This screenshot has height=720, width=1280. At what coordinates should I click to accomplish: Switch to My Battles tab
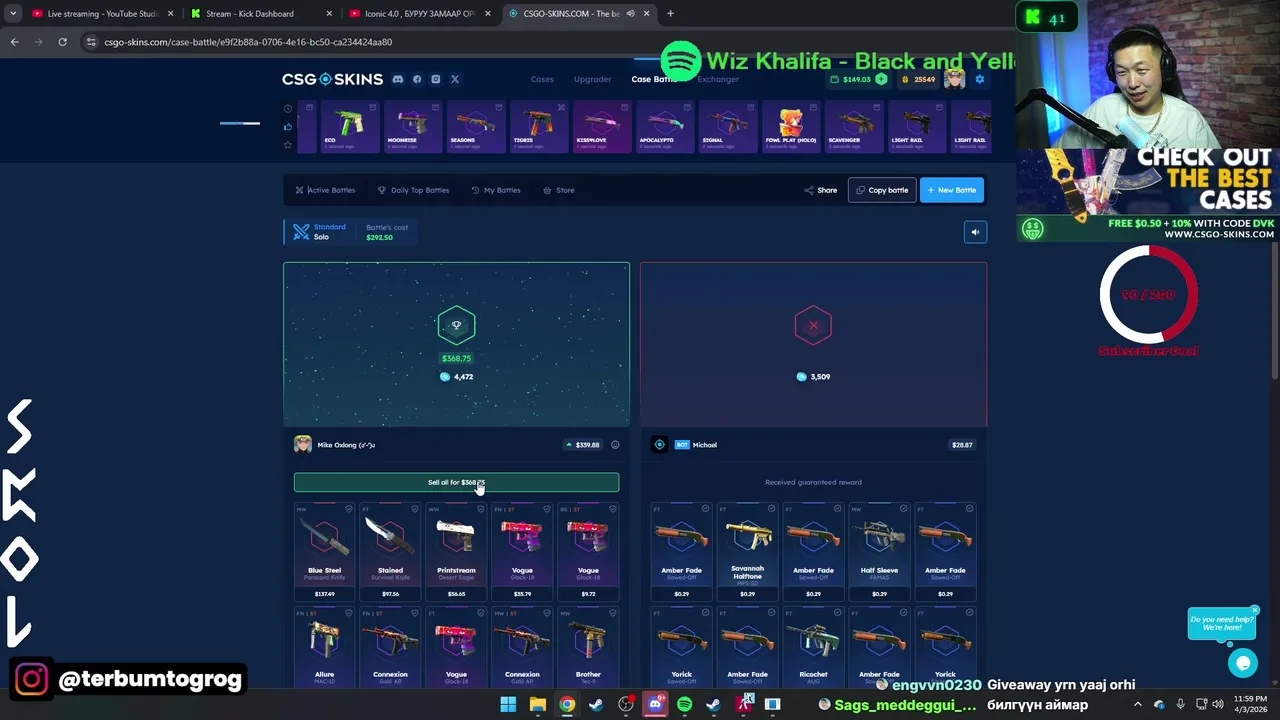496,190
